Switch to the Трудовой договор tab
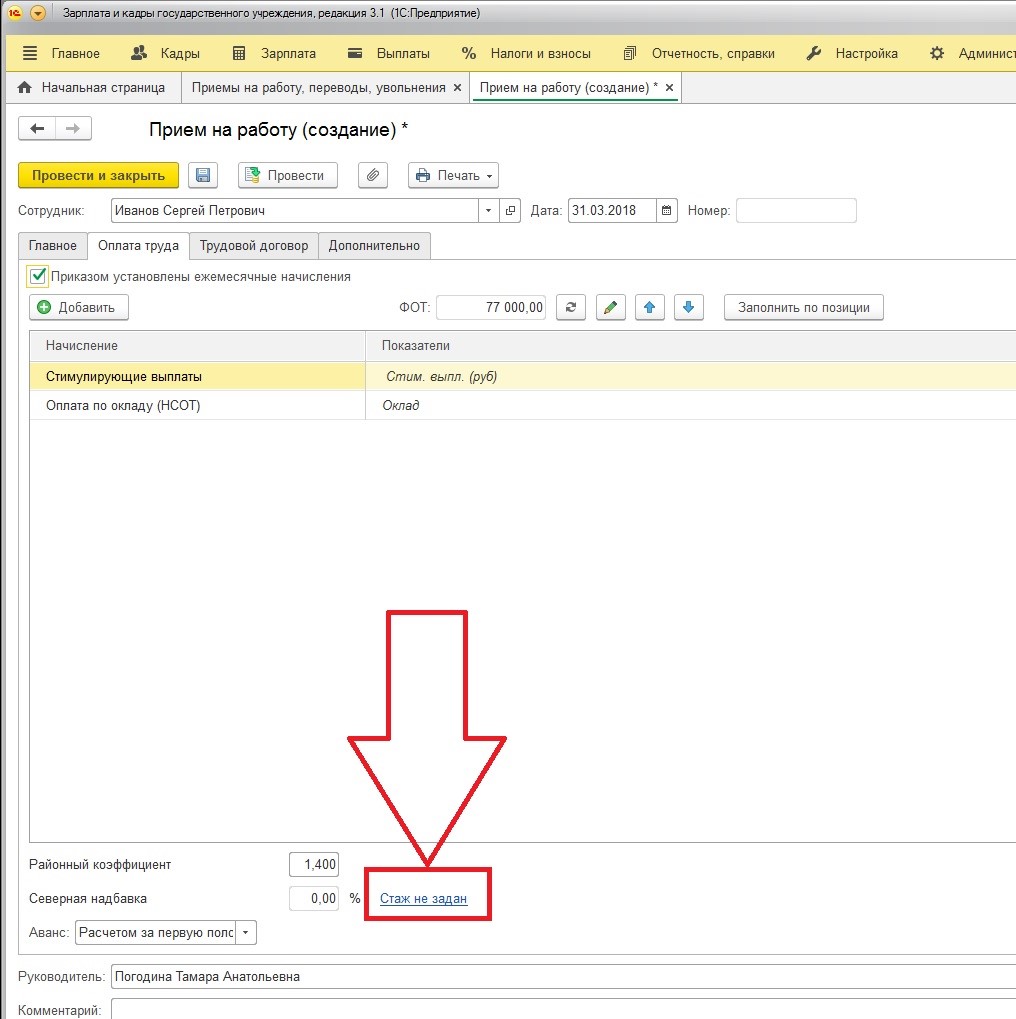 (254, 246)
